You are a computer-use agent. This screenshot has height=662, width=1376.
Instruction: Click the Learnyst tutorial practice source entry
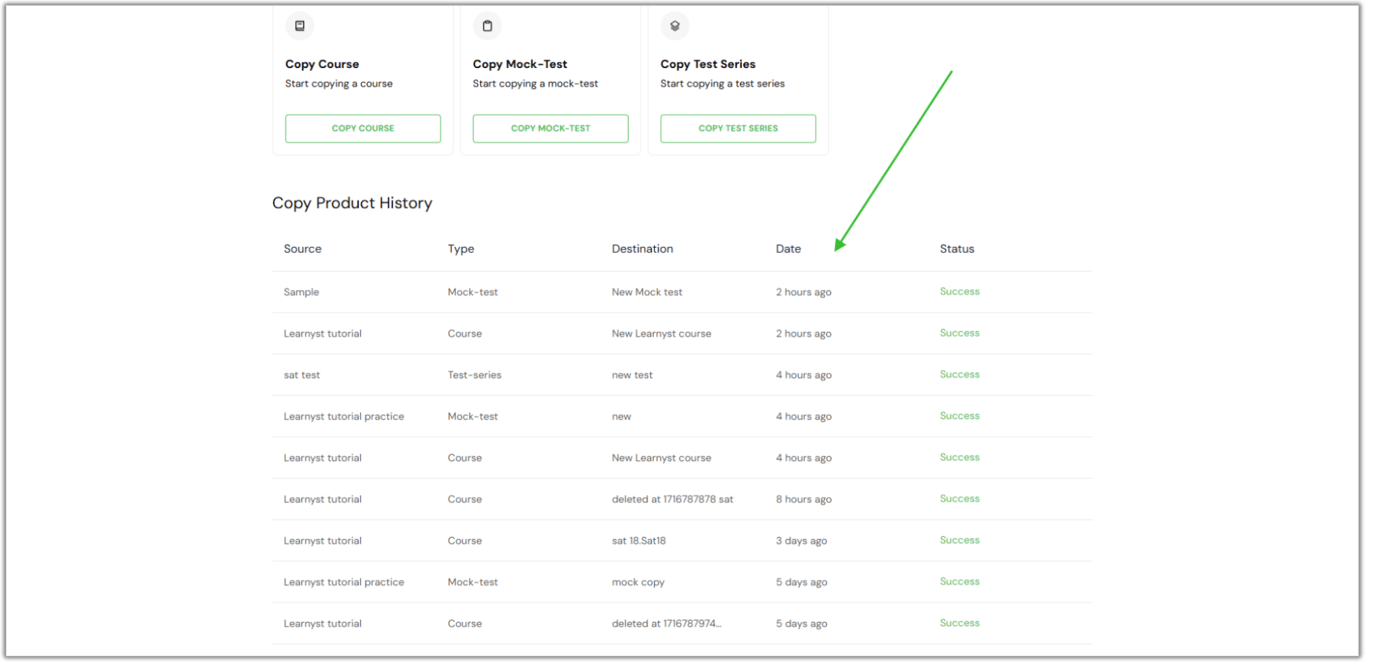coord(343,415)
